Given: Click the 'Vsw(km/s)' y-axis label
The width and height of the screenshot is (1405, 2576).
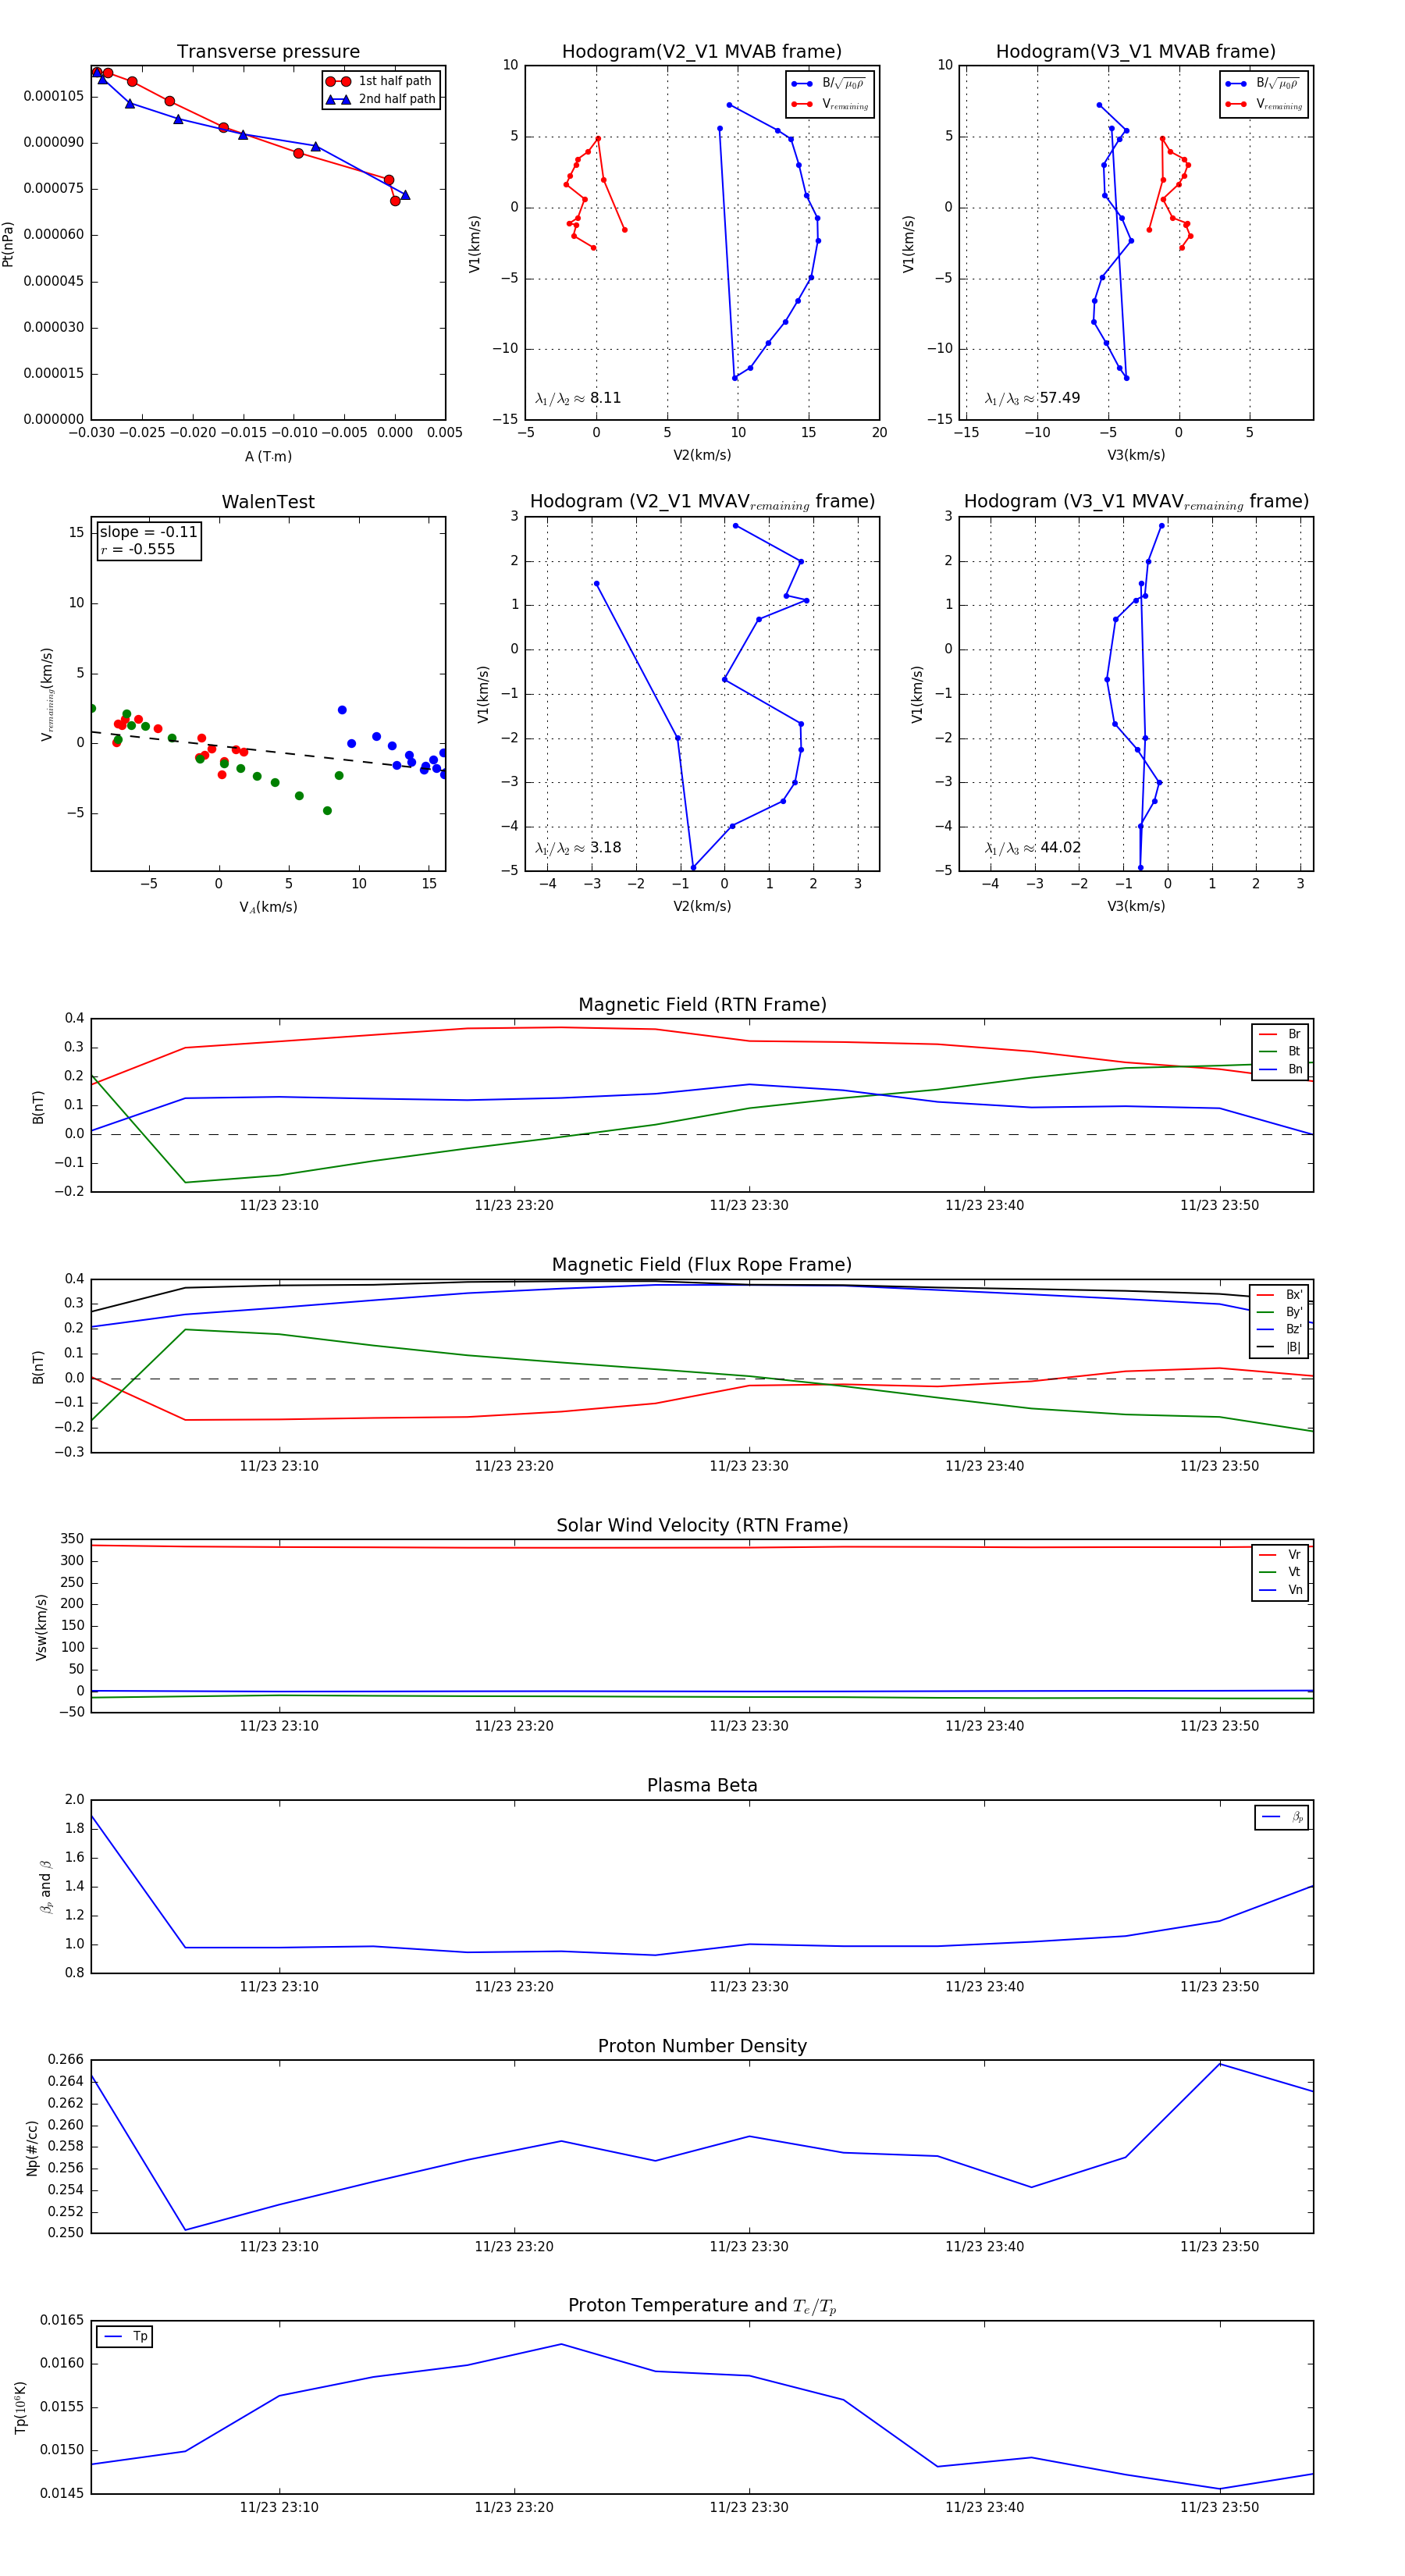Looking at the screenshot, I should 41,1627.
